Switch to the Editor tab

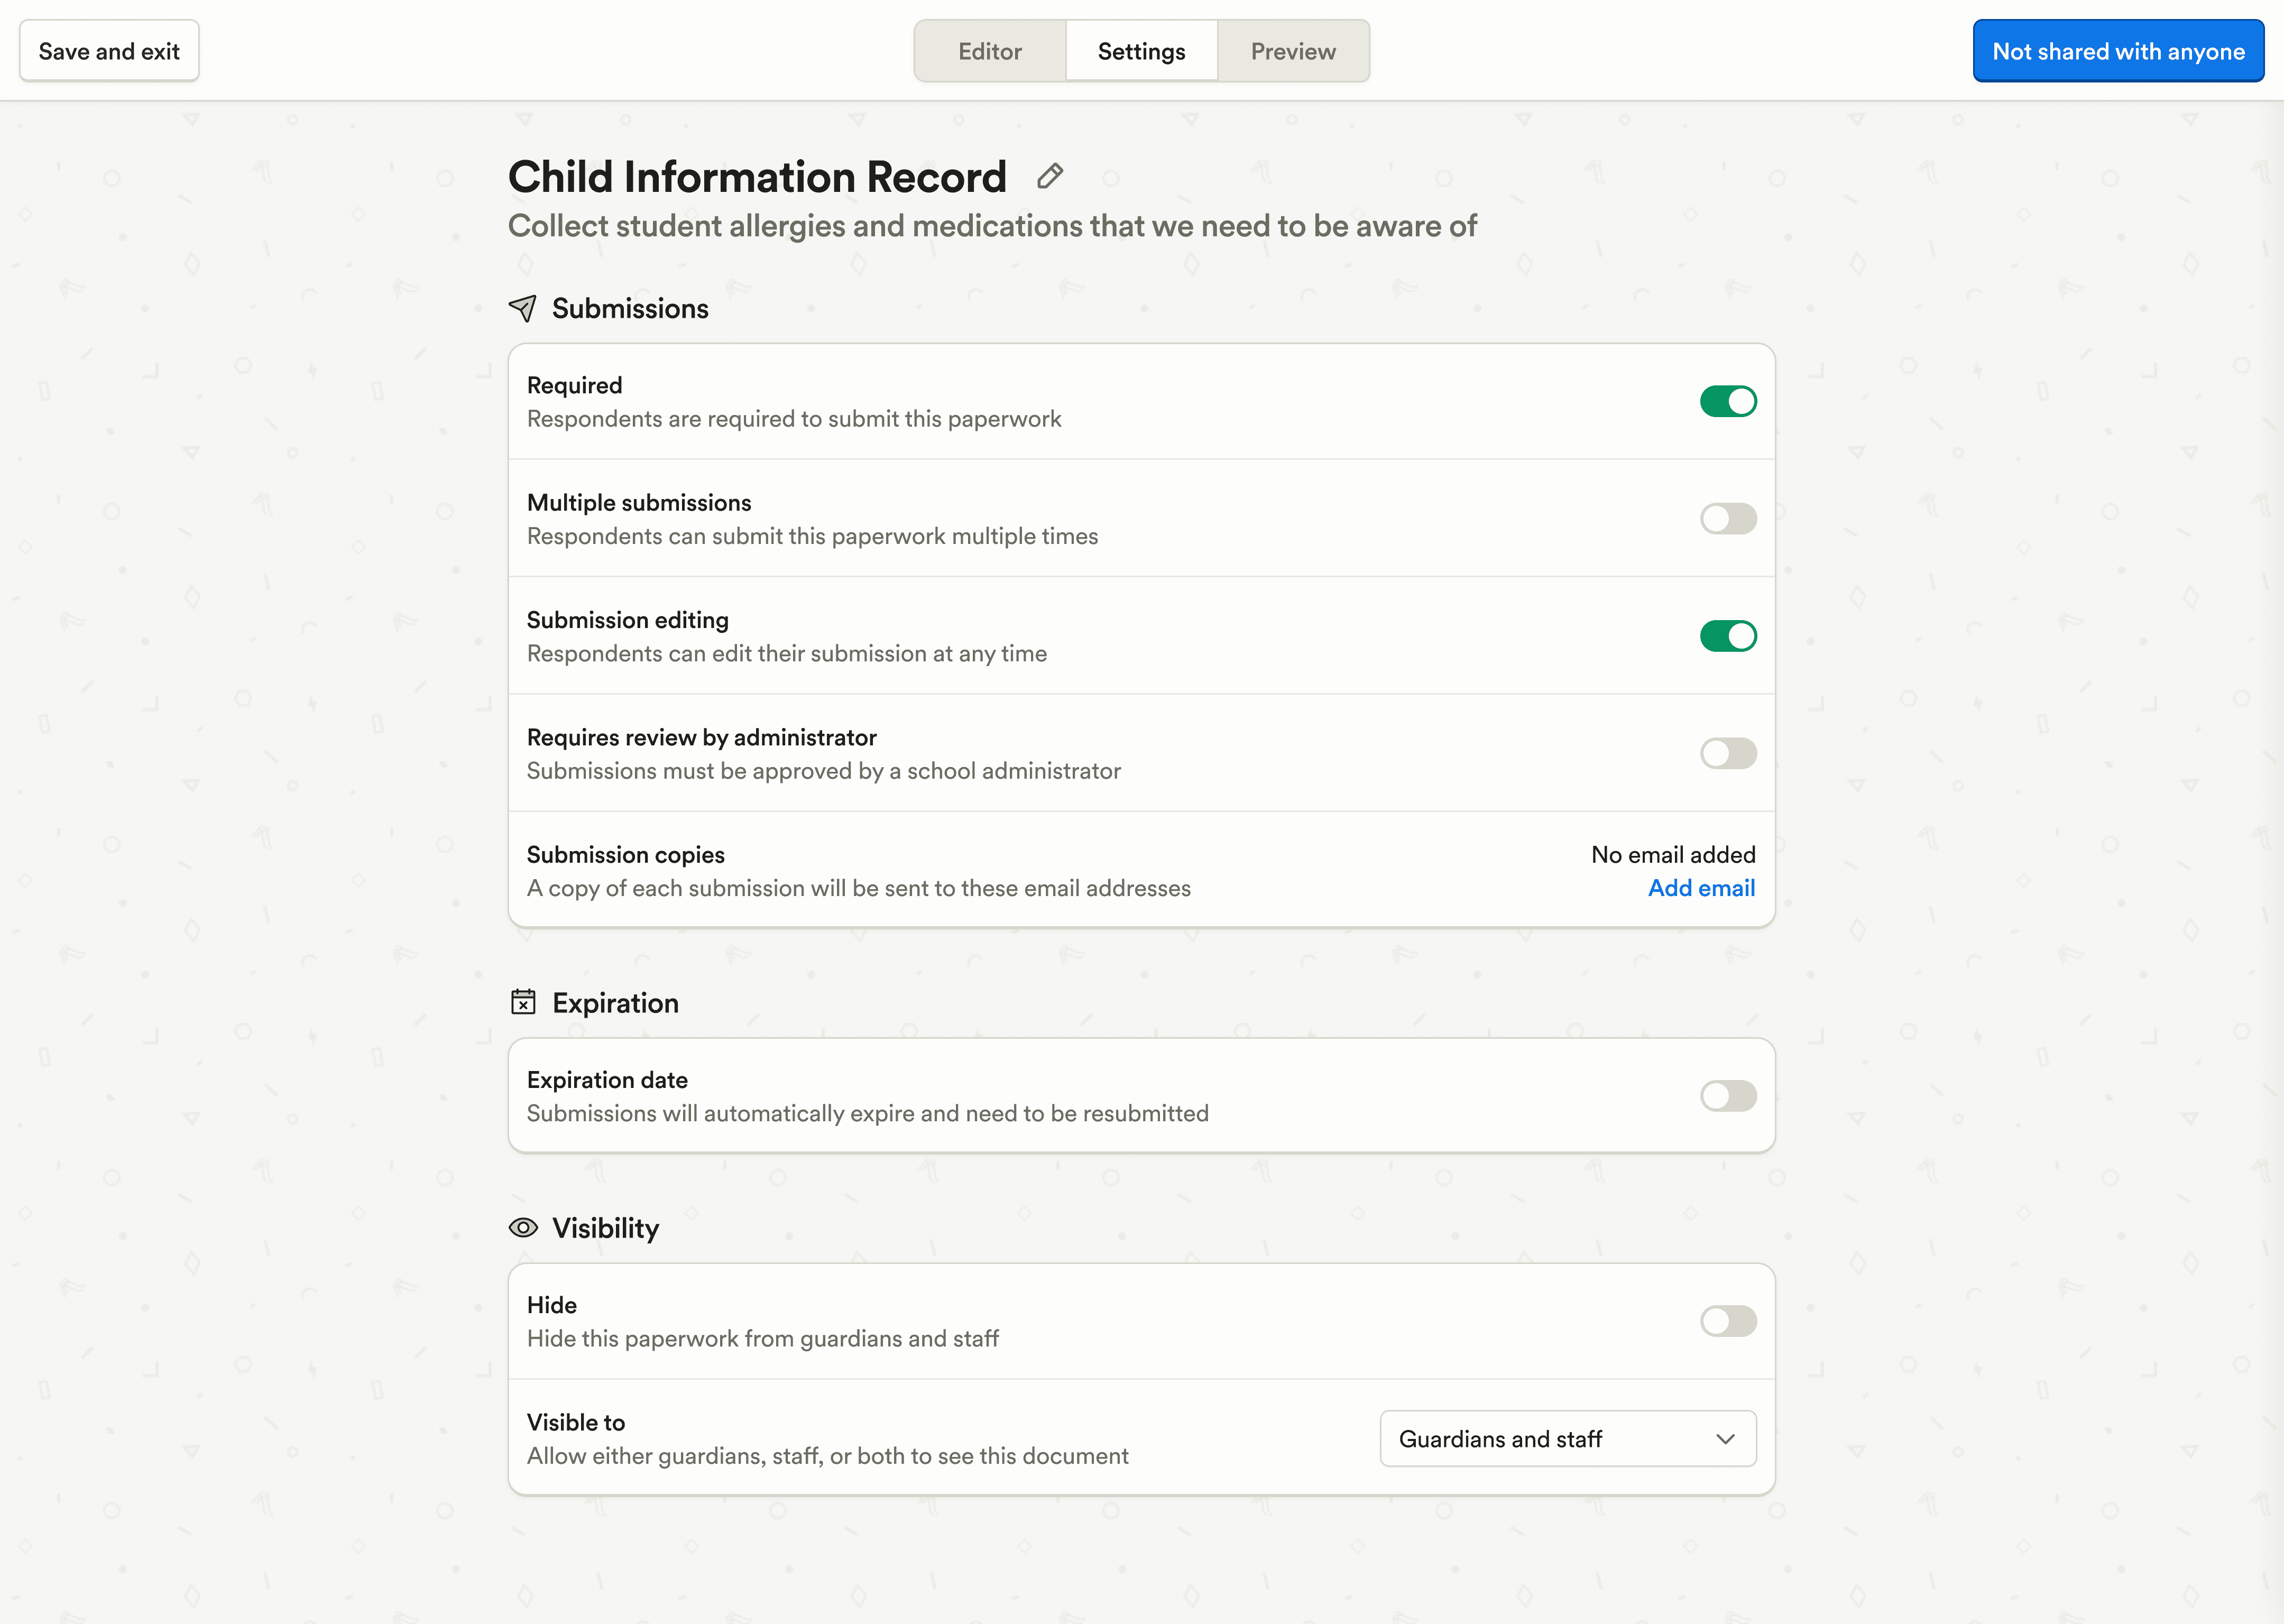[x=989, y=50]
